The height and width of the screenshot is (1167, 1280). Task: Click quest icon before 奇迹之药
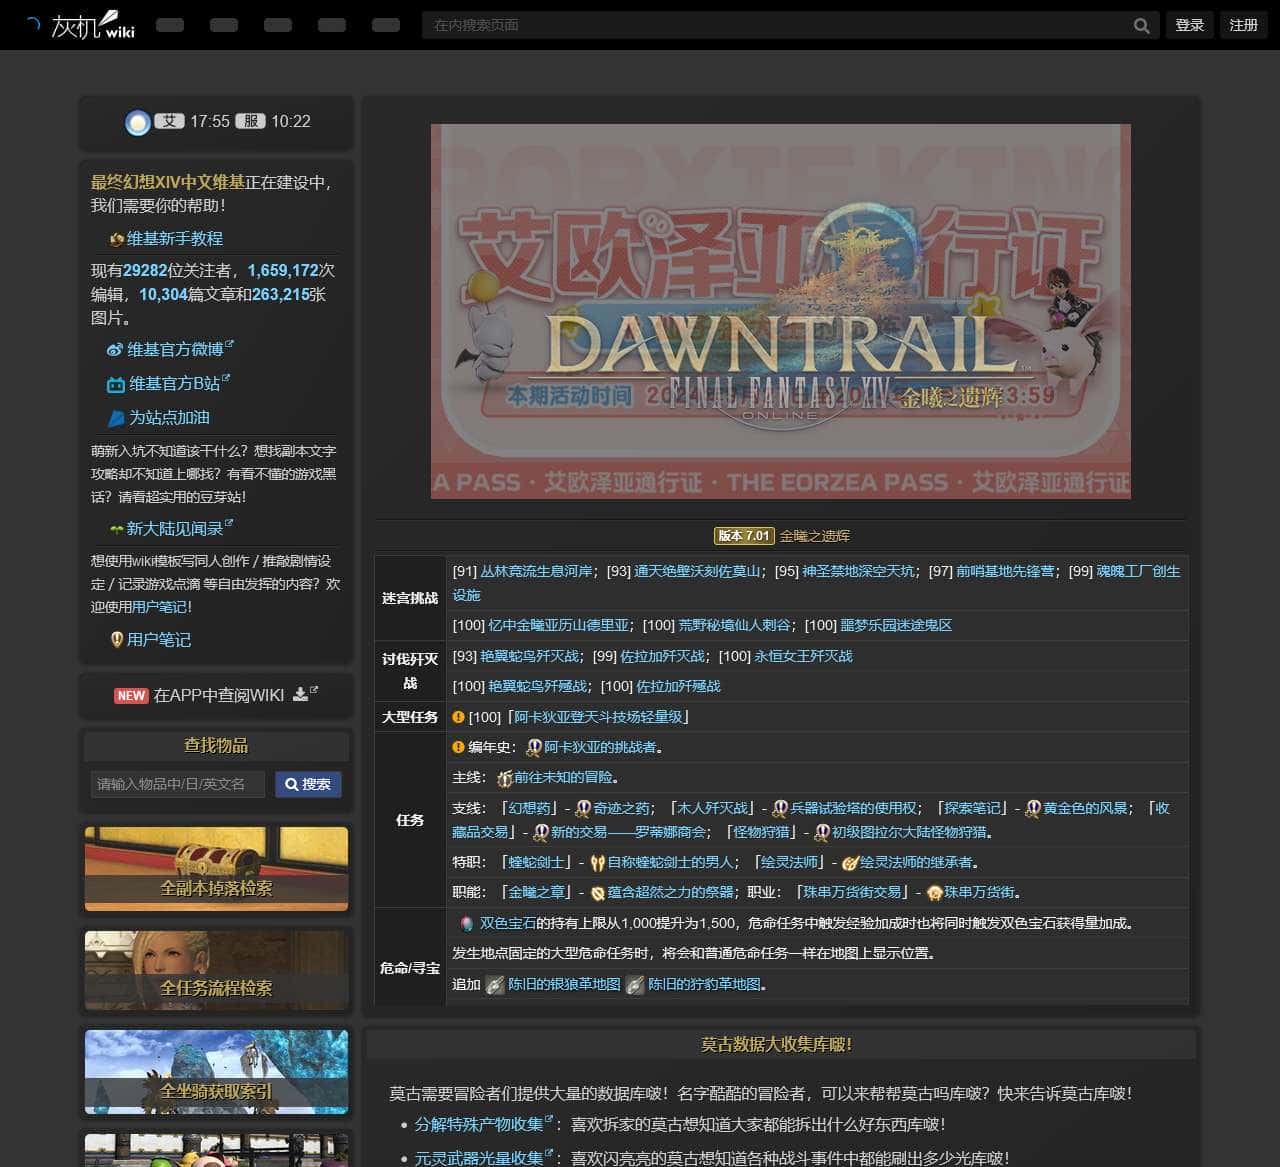[x=583, y=808]
